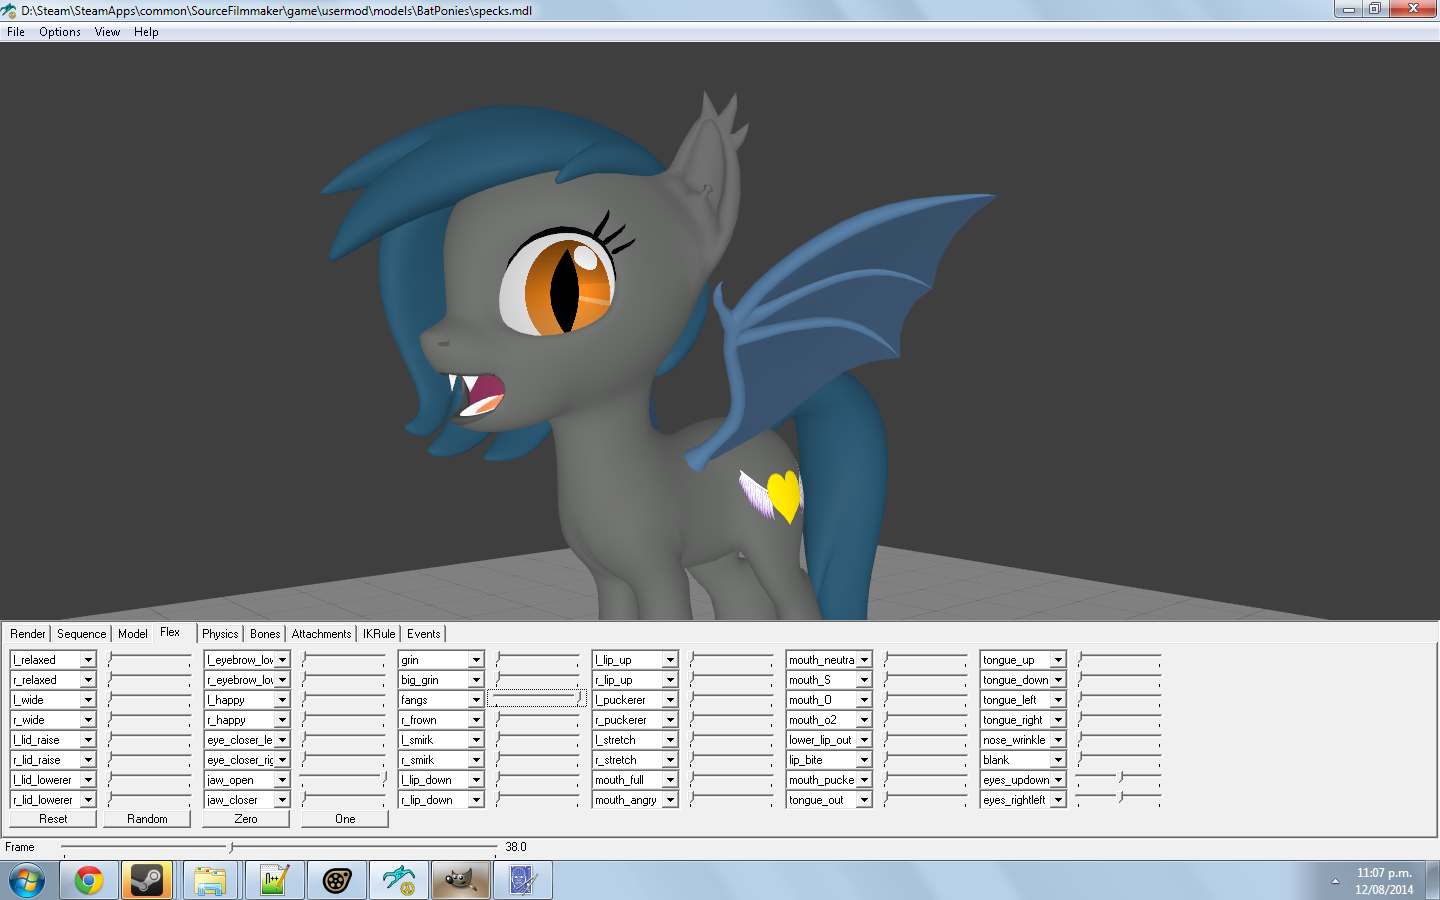Switch to the Sequence tab
The image size is (1440, 900).
click(x=81, y=634)
